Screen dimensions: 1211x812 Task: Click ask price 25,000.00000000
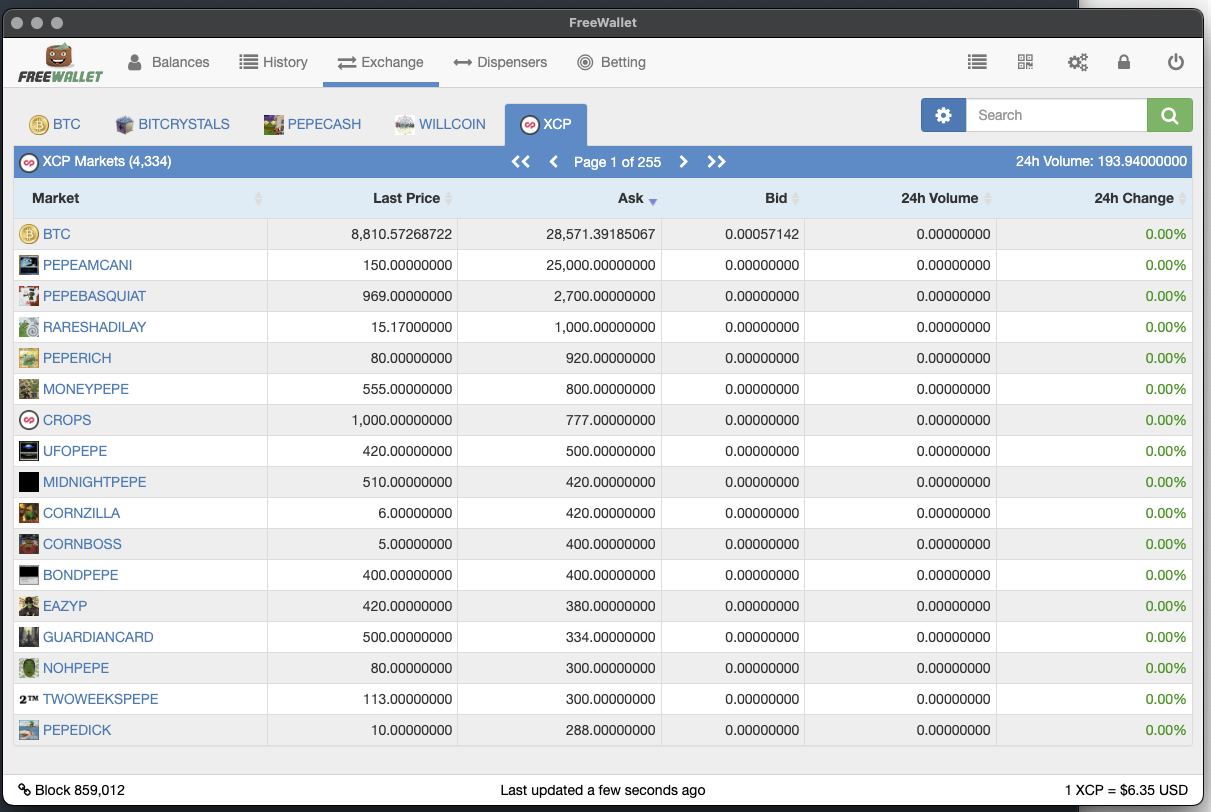[601, 265]
